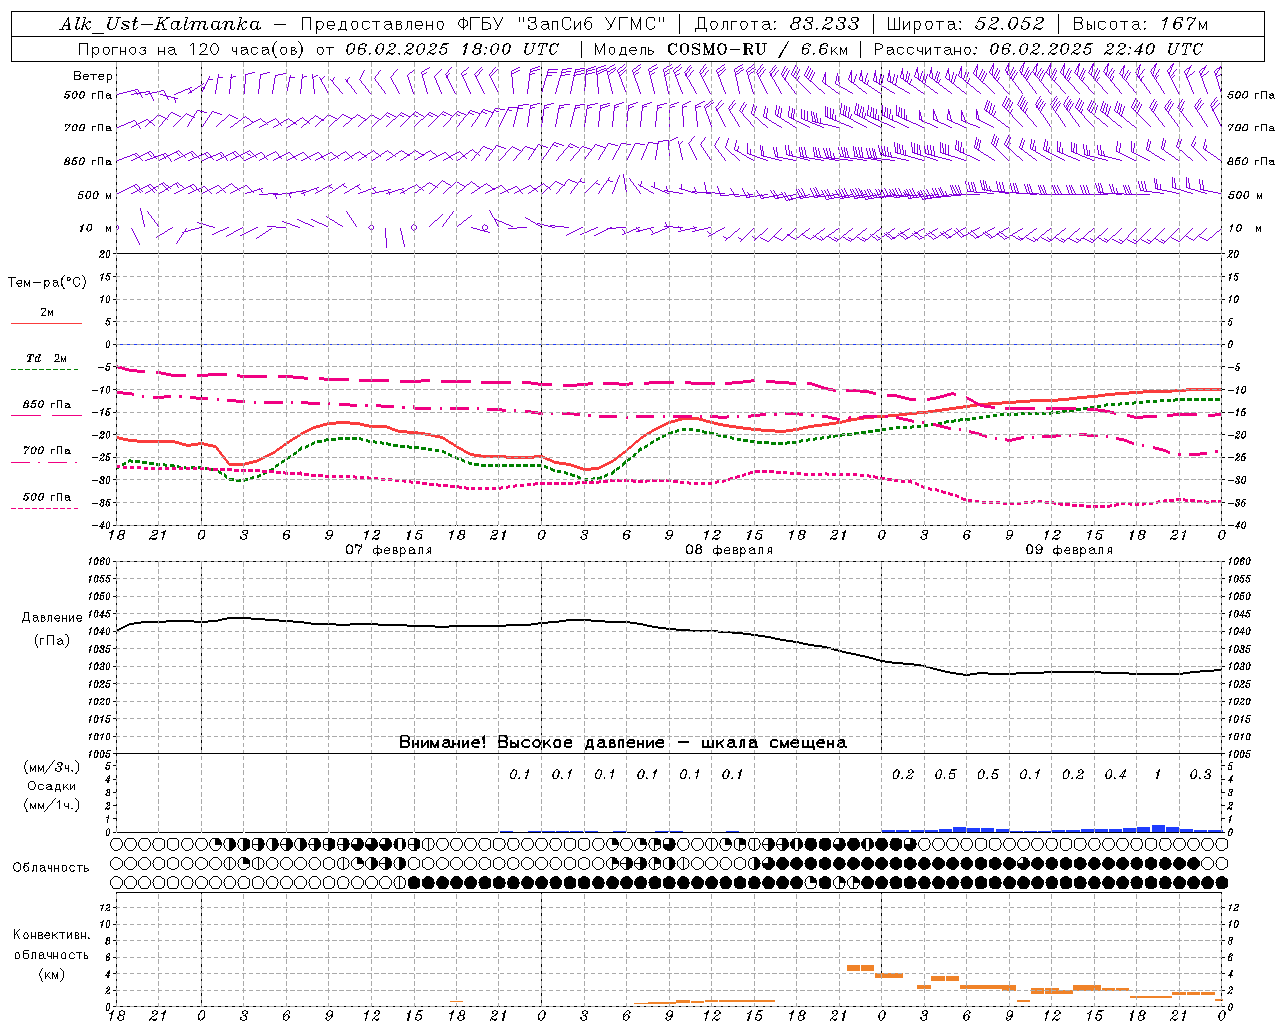Select the longitude value Долгота: 83.233
This screenshot has width=1280, height=1024.
point(776,24)
